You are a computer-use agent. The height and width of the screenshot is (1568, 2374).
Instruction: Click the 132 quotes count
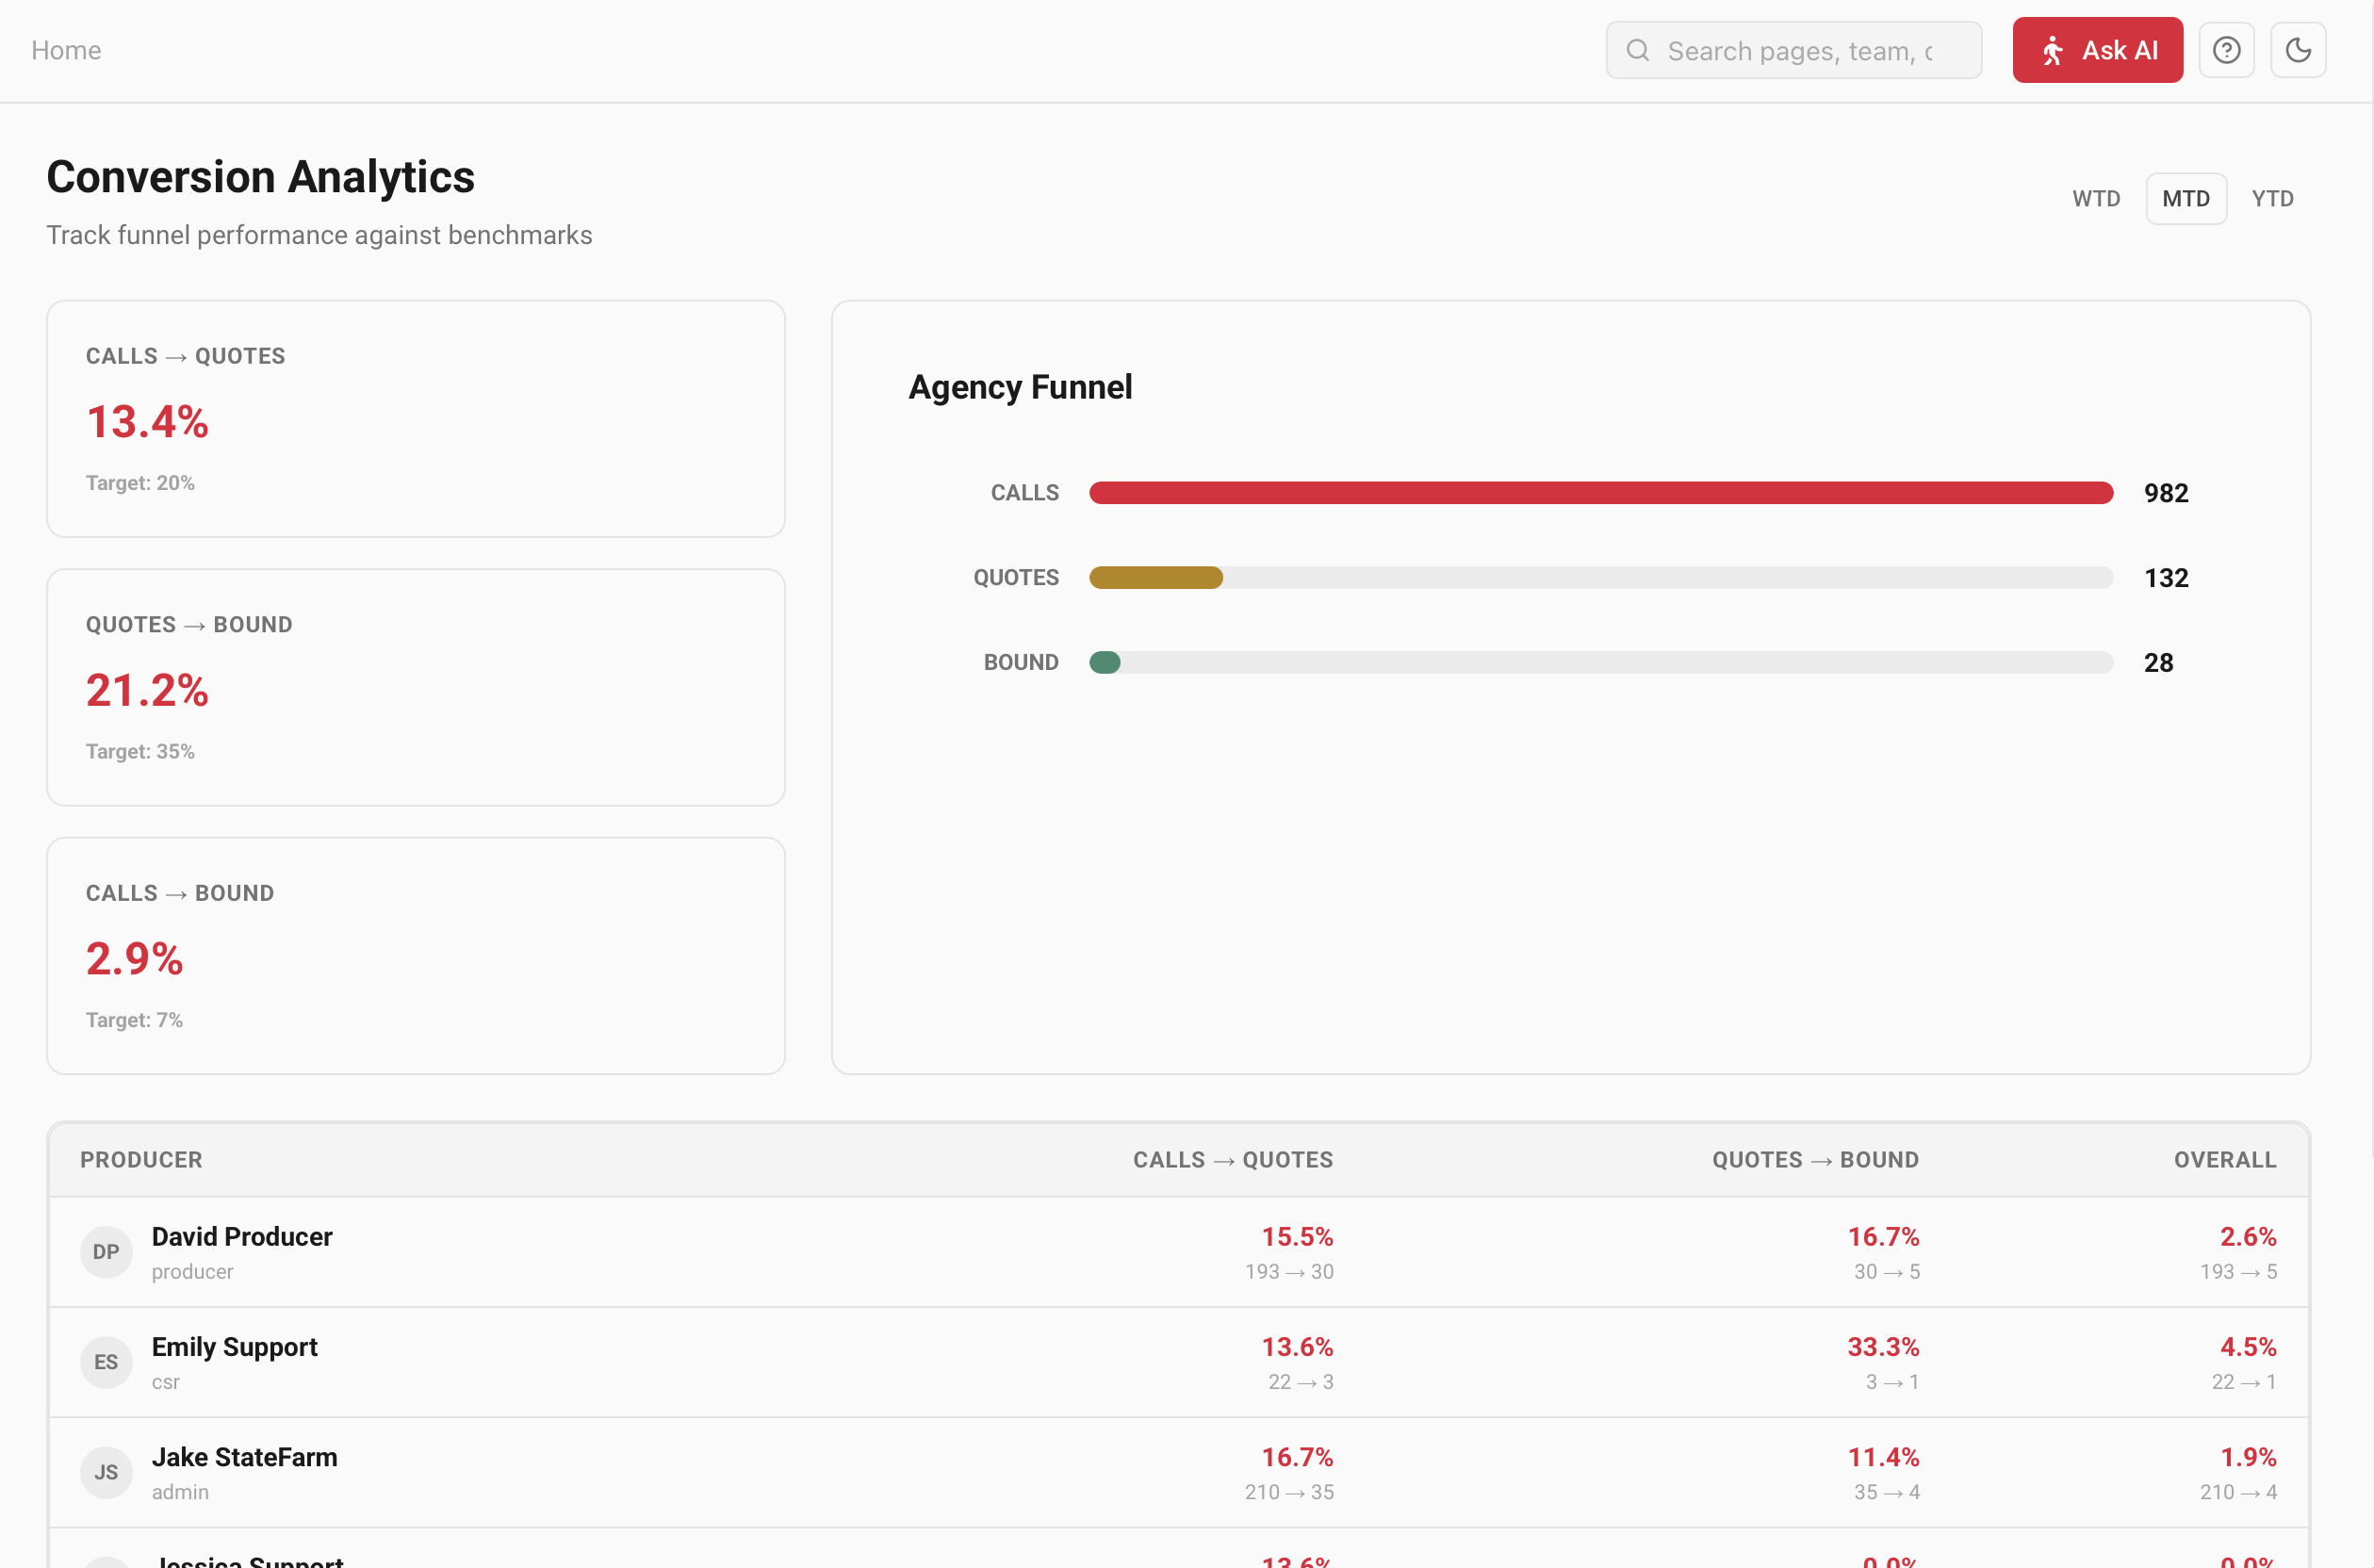(2166, 578)
